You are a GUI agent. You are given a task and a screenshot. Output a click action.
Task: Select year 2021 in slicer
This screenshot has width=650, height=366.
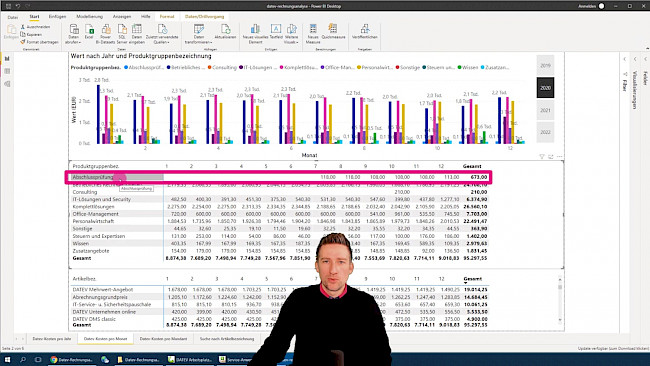click(545, 110)
